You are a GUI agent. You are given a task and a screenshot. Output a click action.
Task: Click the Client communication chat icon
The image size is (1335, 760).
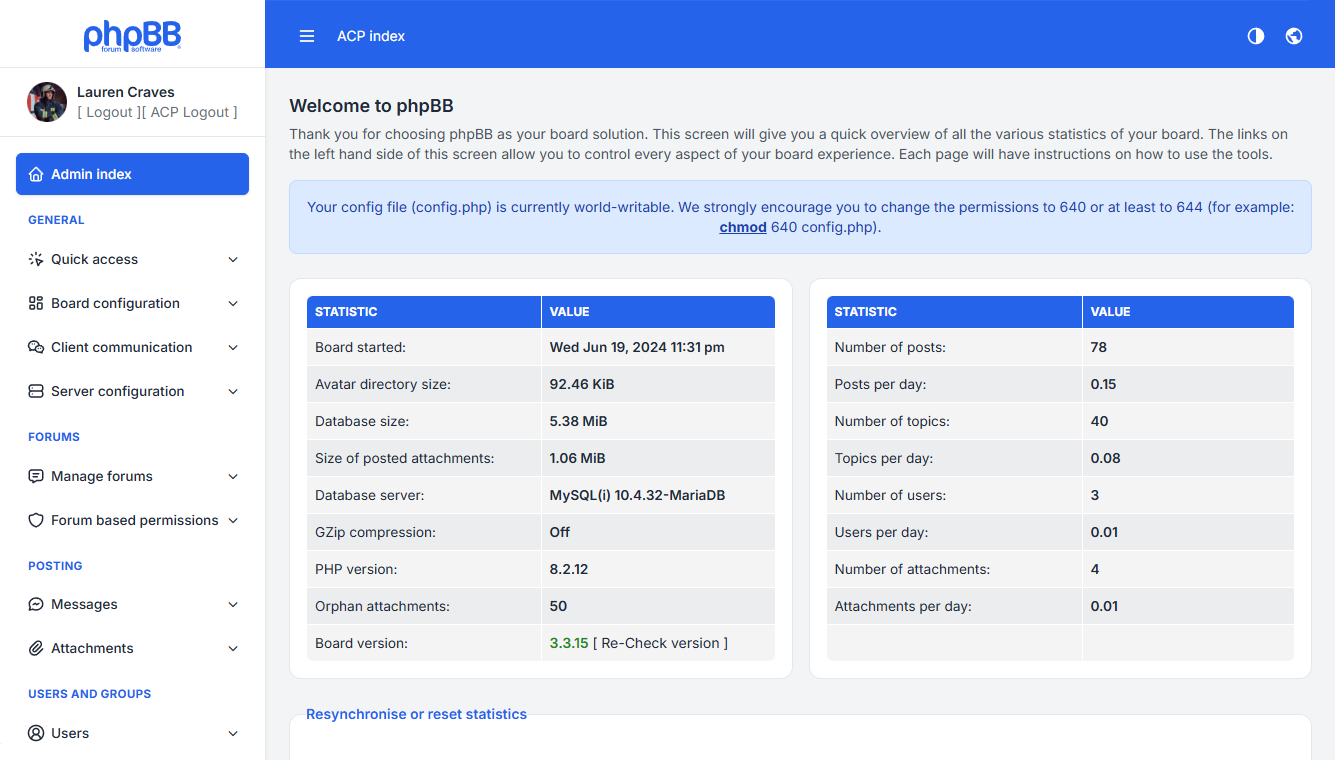36,347
